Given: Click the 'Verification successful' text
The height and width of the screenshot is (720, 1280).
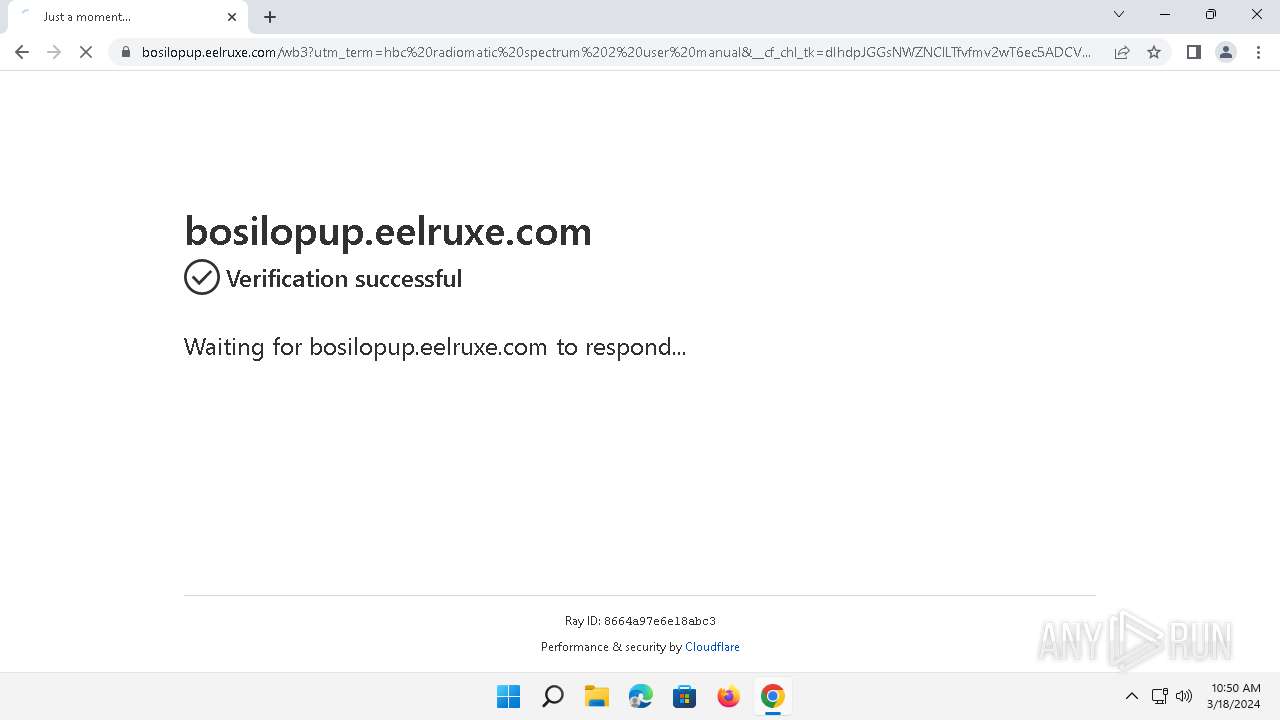Looking at the screenshot, I should pyautogui.click(x=344, y=279).
